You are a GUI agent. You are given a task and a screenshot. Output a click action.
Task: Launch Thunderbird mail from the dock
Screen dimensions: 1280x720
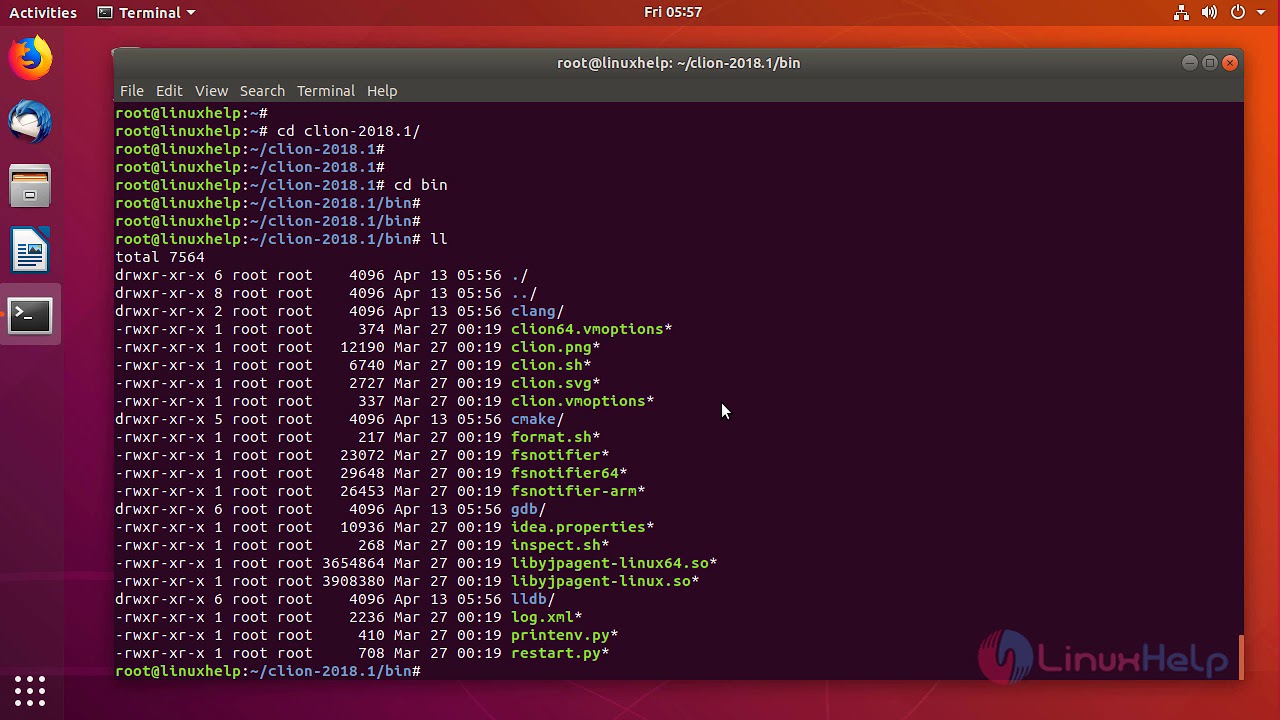[x=30, y=122]
